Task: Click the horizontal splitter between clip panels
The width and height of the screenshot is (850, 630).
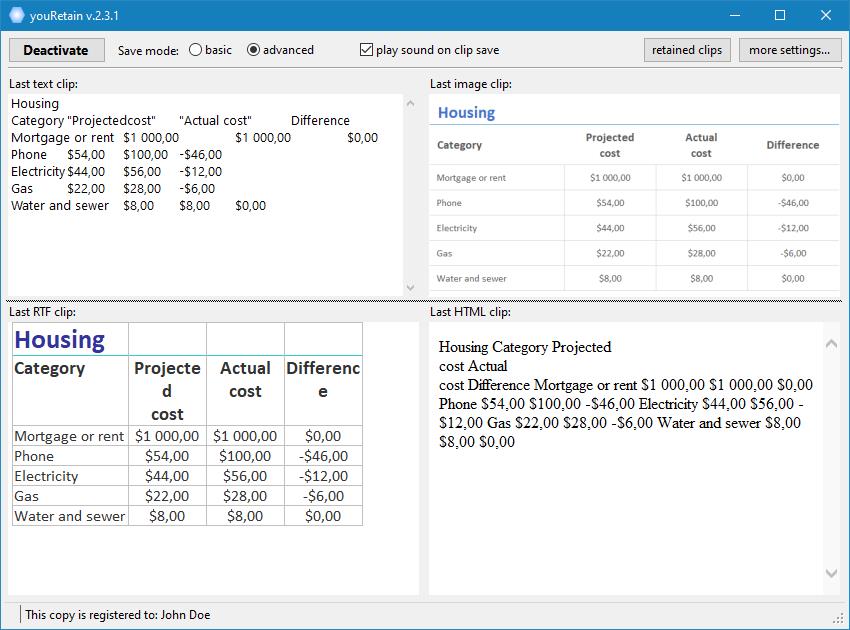Action: click(x=424, y=301)
